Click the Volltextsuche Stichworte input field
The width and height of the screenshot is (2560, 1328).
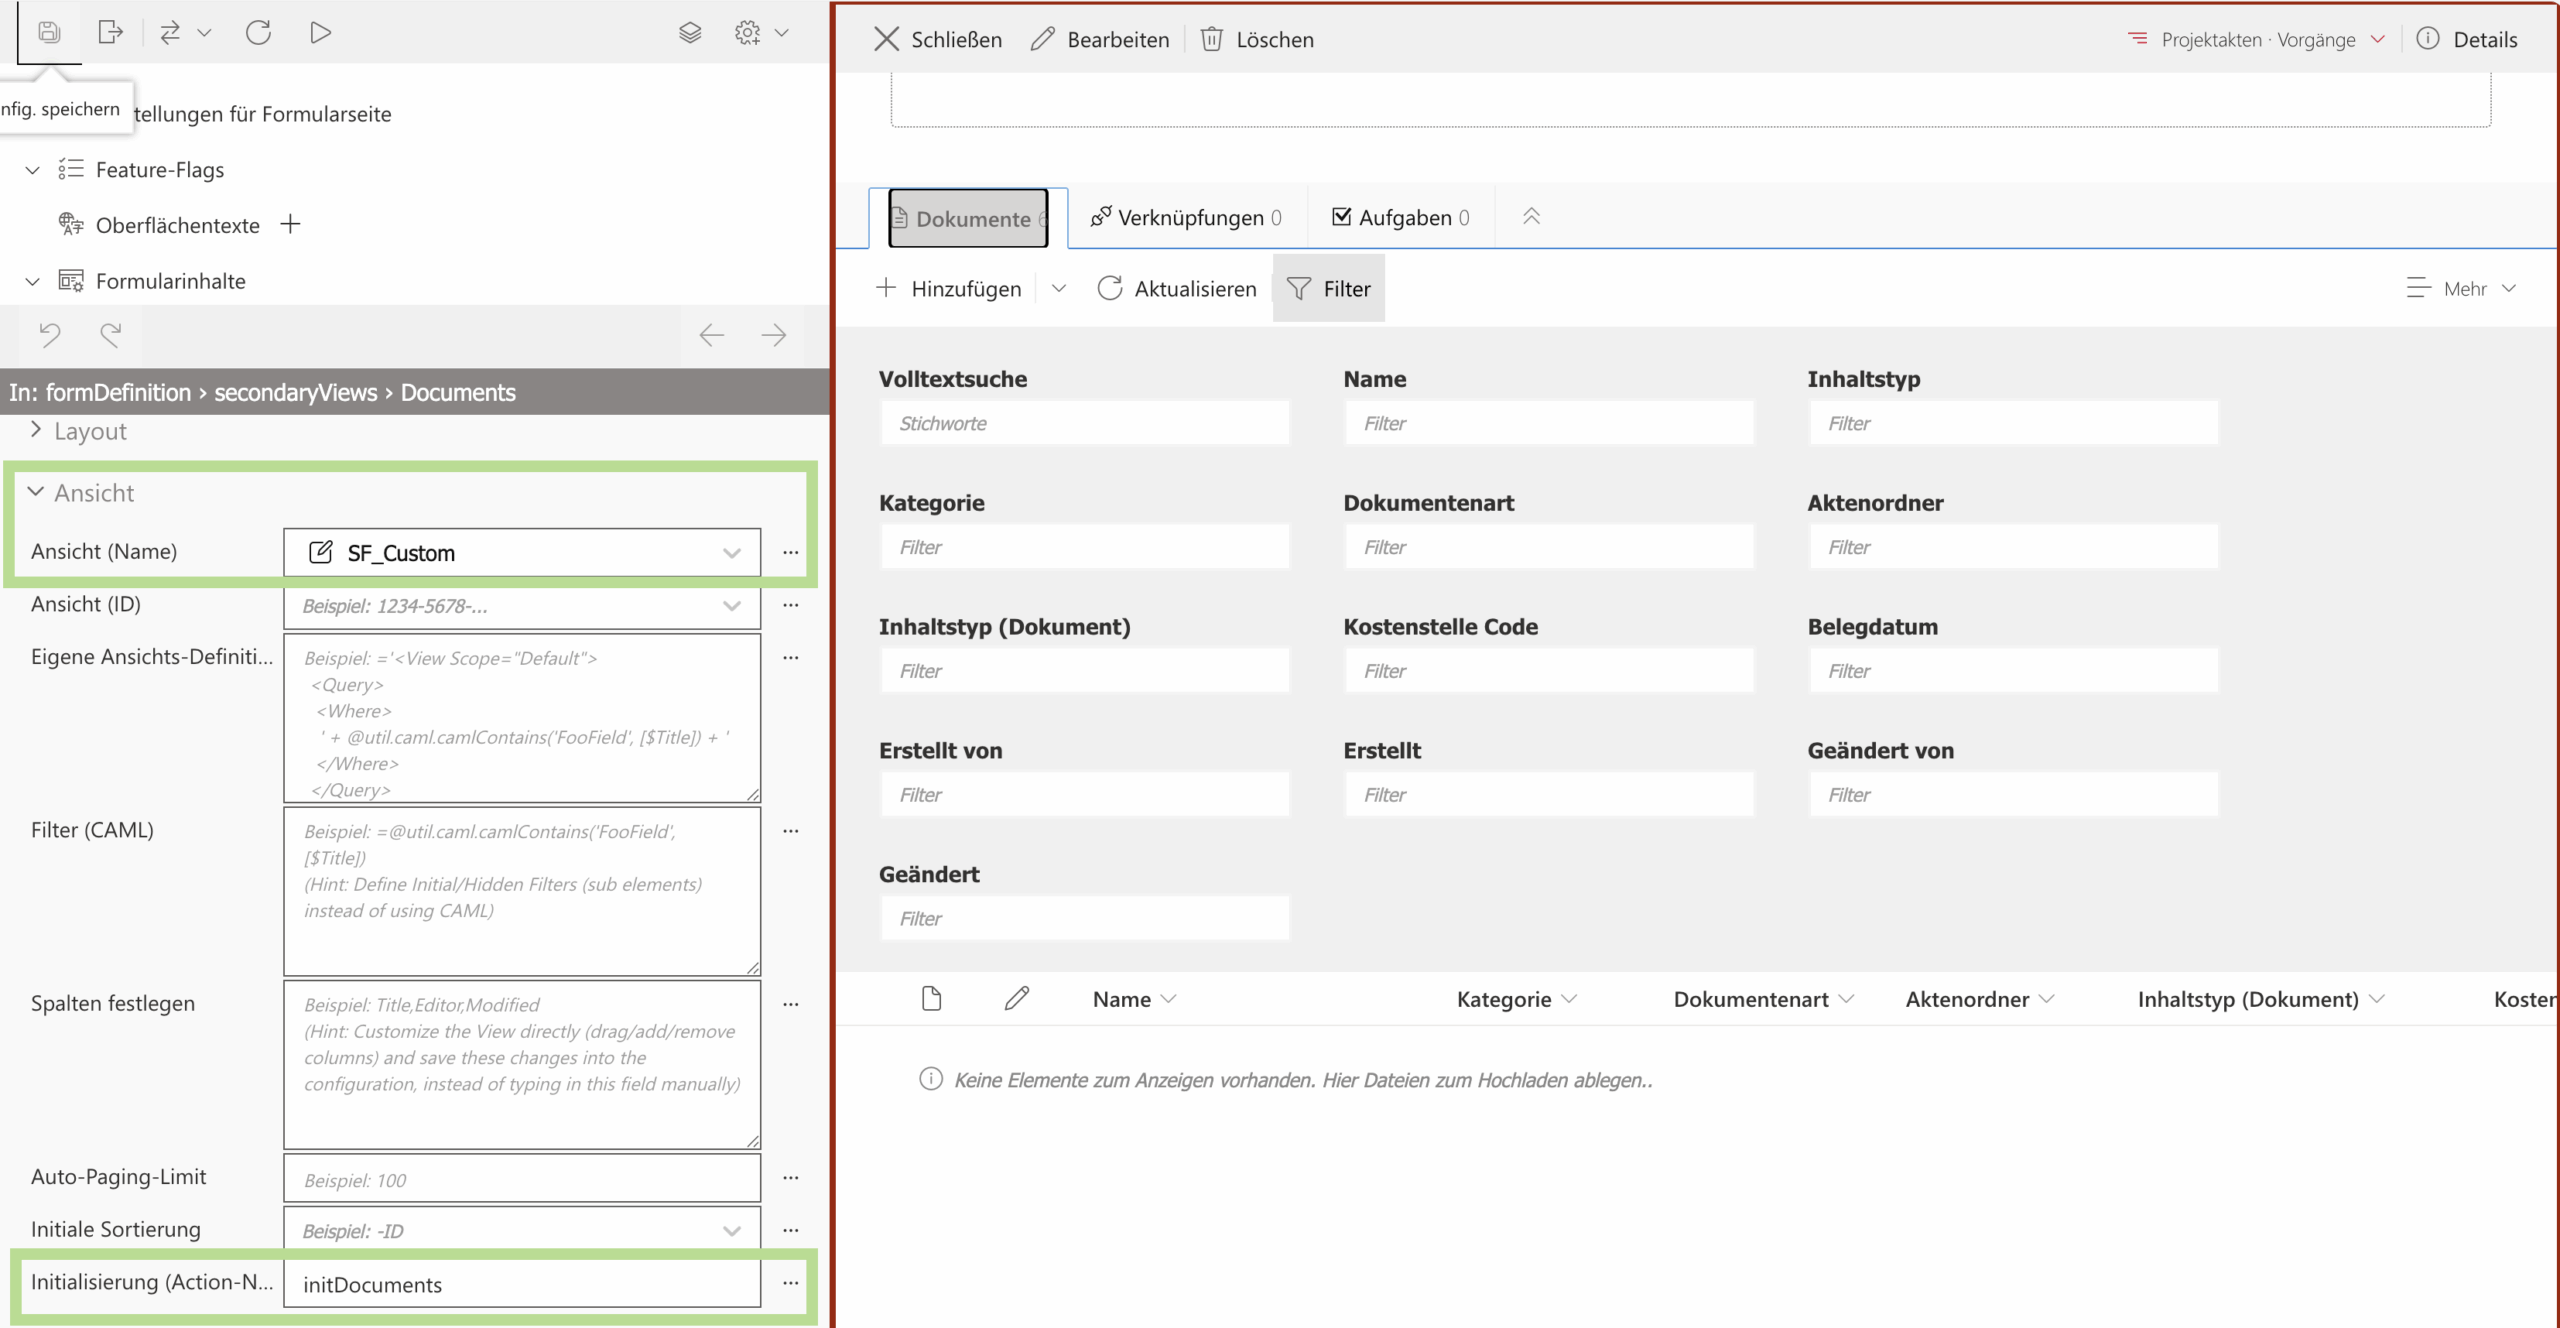1084,423
